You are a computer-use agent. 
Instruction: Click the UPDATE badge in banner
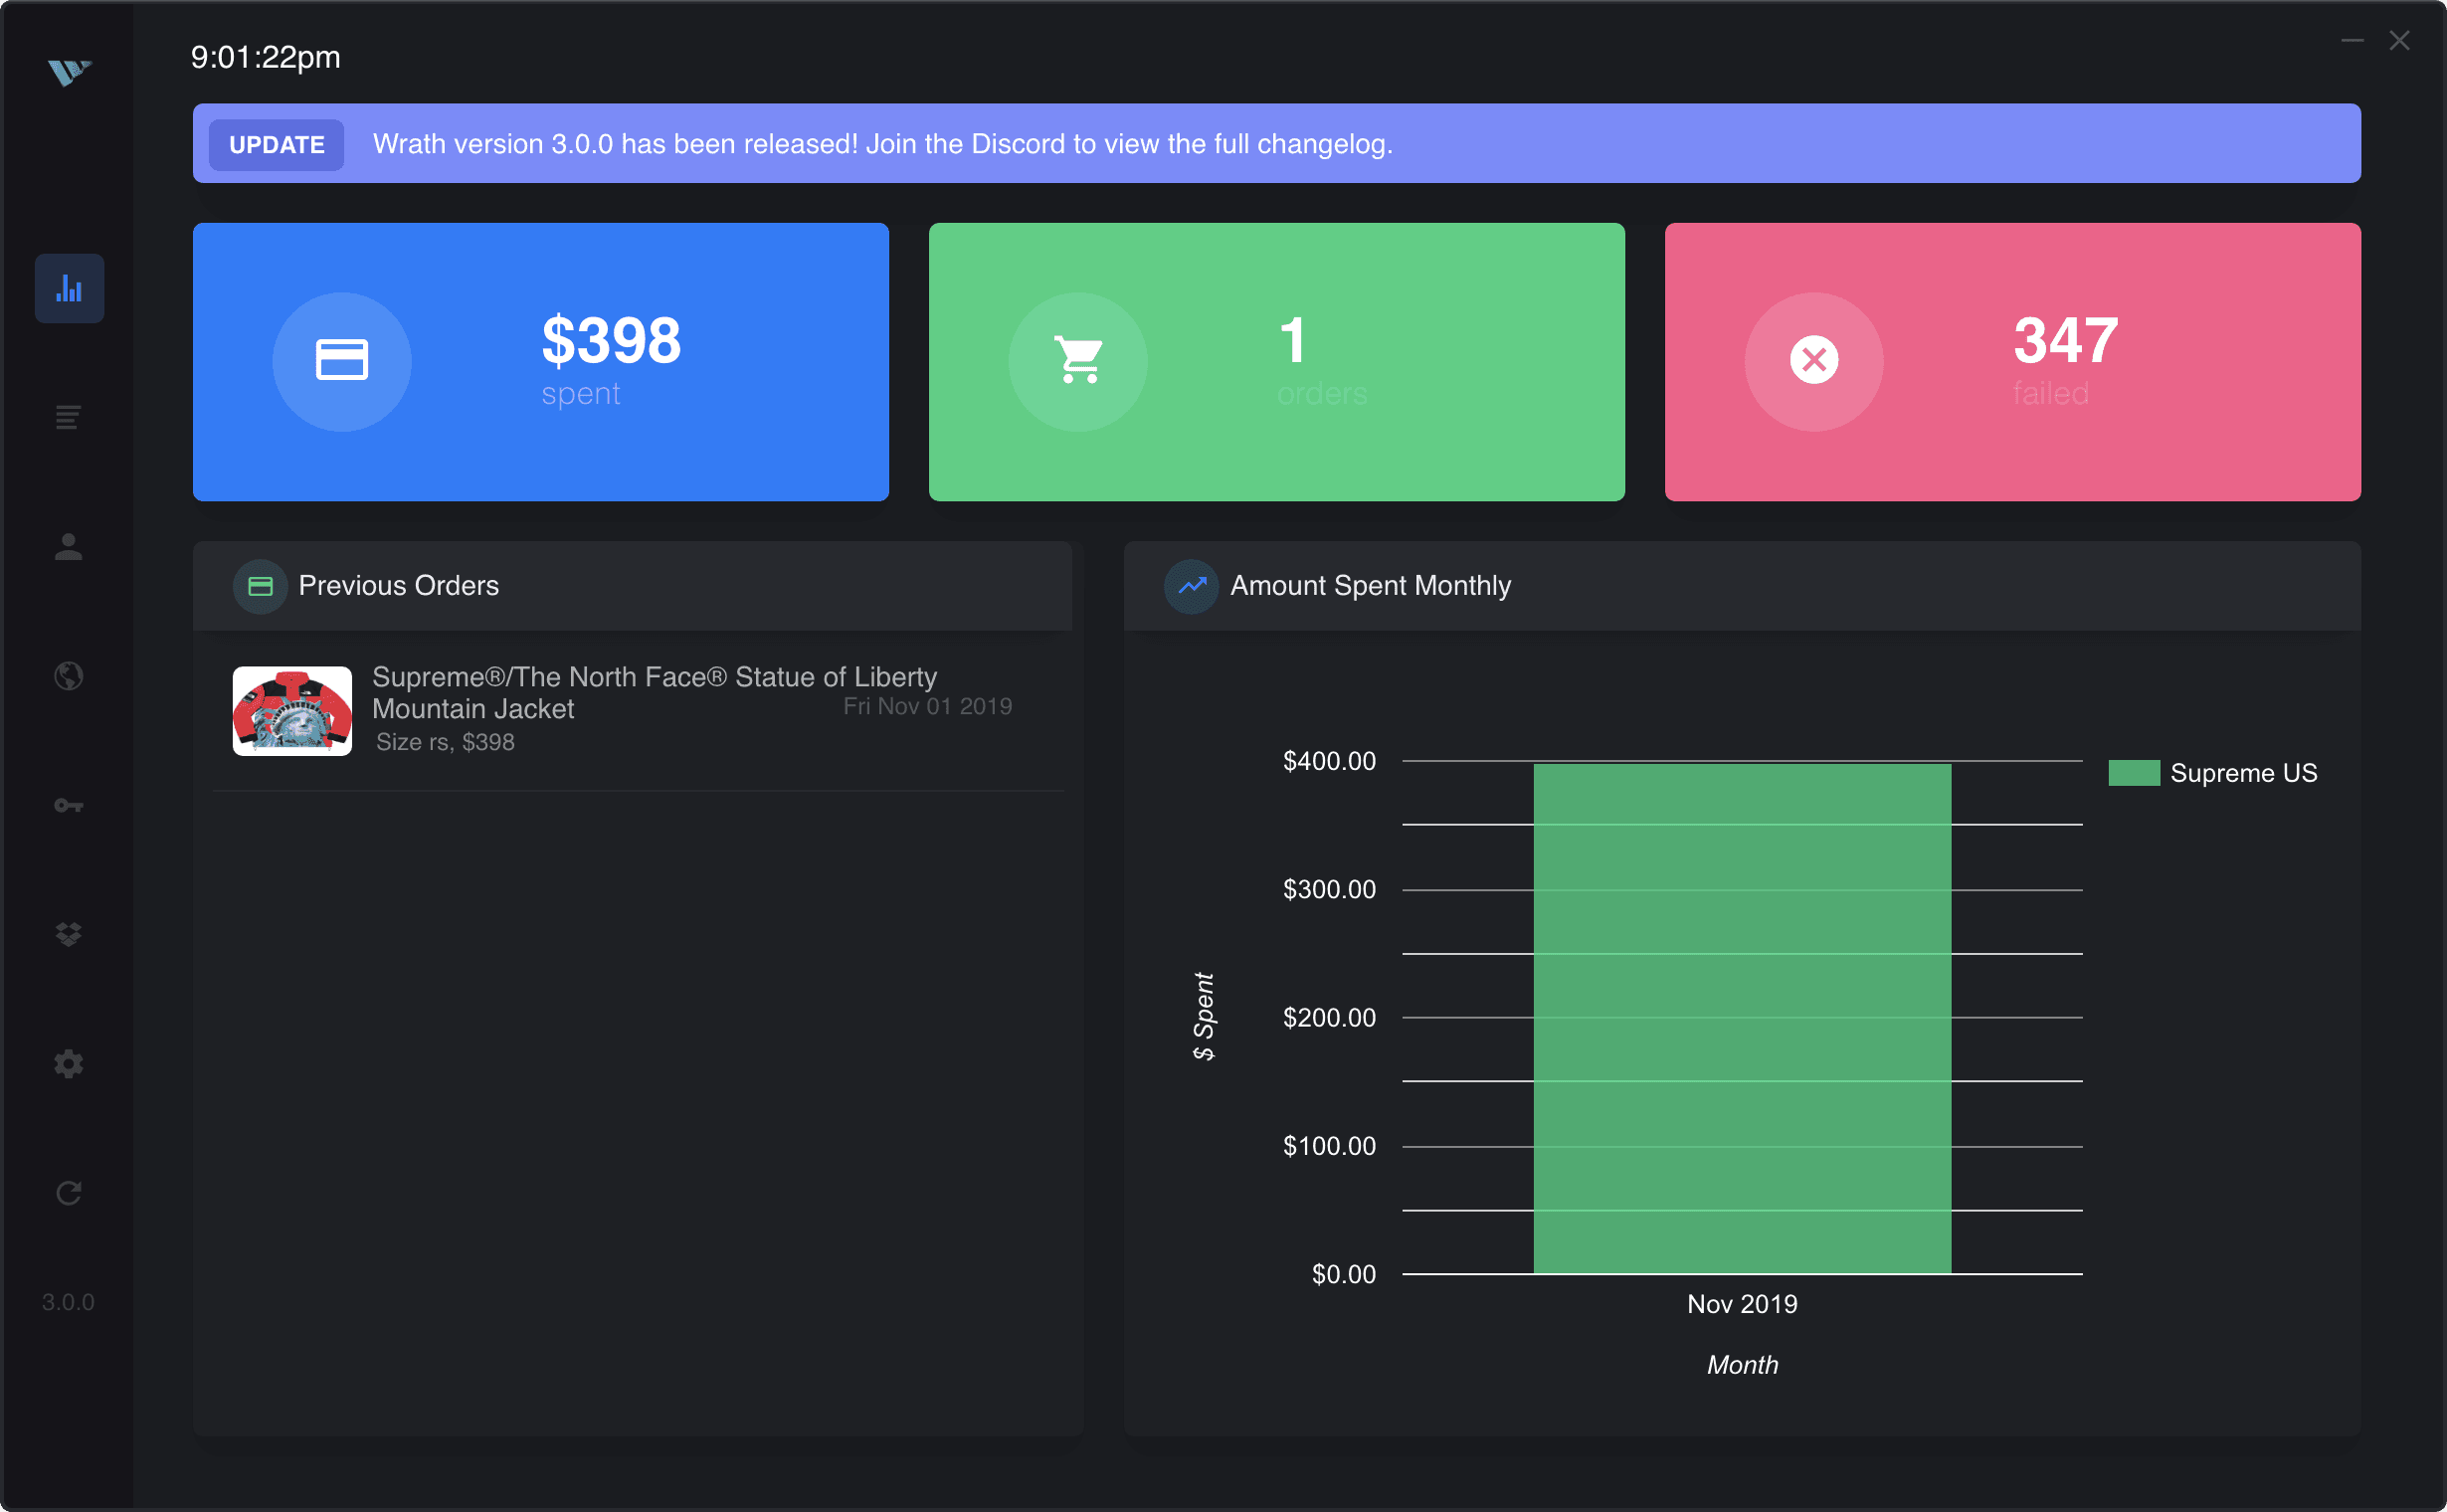[276, 144]
